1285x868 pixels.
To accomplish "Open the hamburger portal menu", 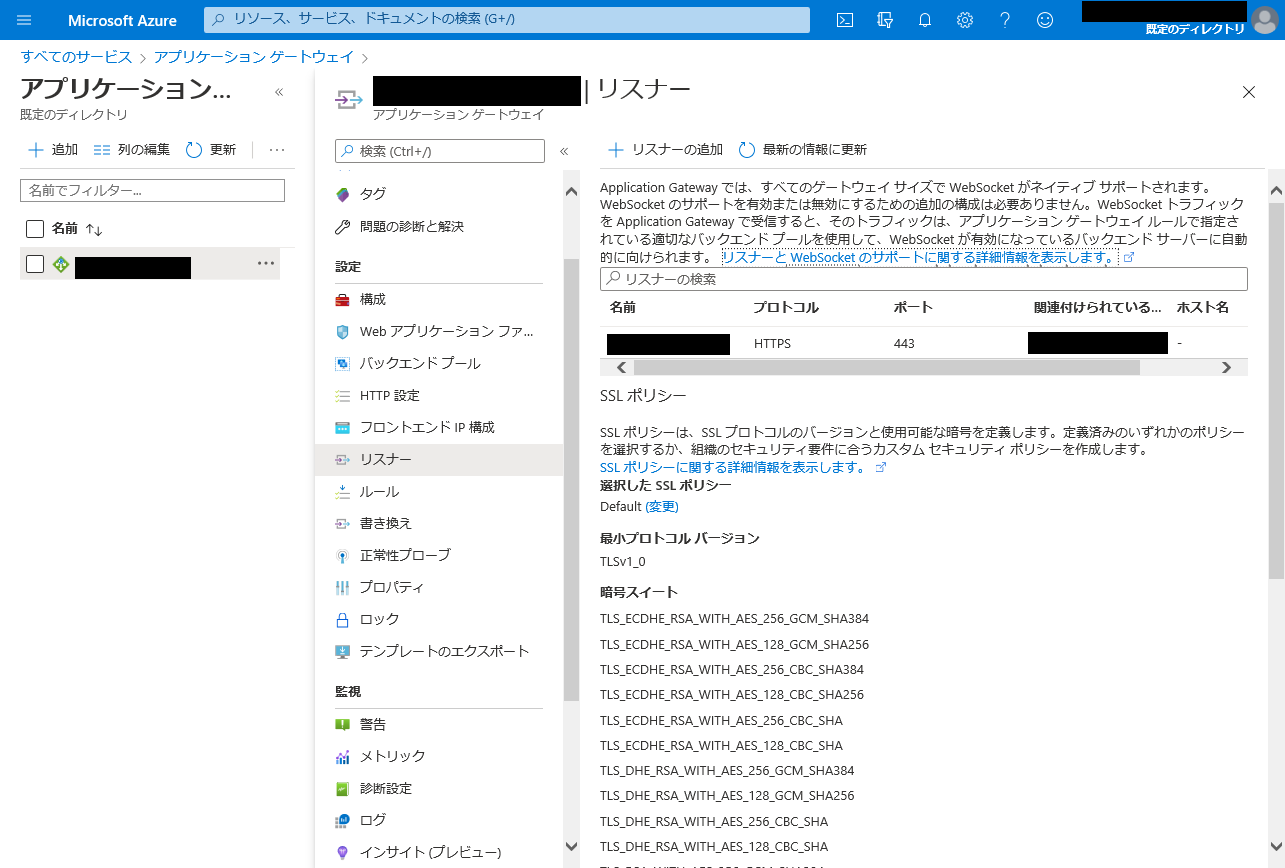I will (25, 20).
